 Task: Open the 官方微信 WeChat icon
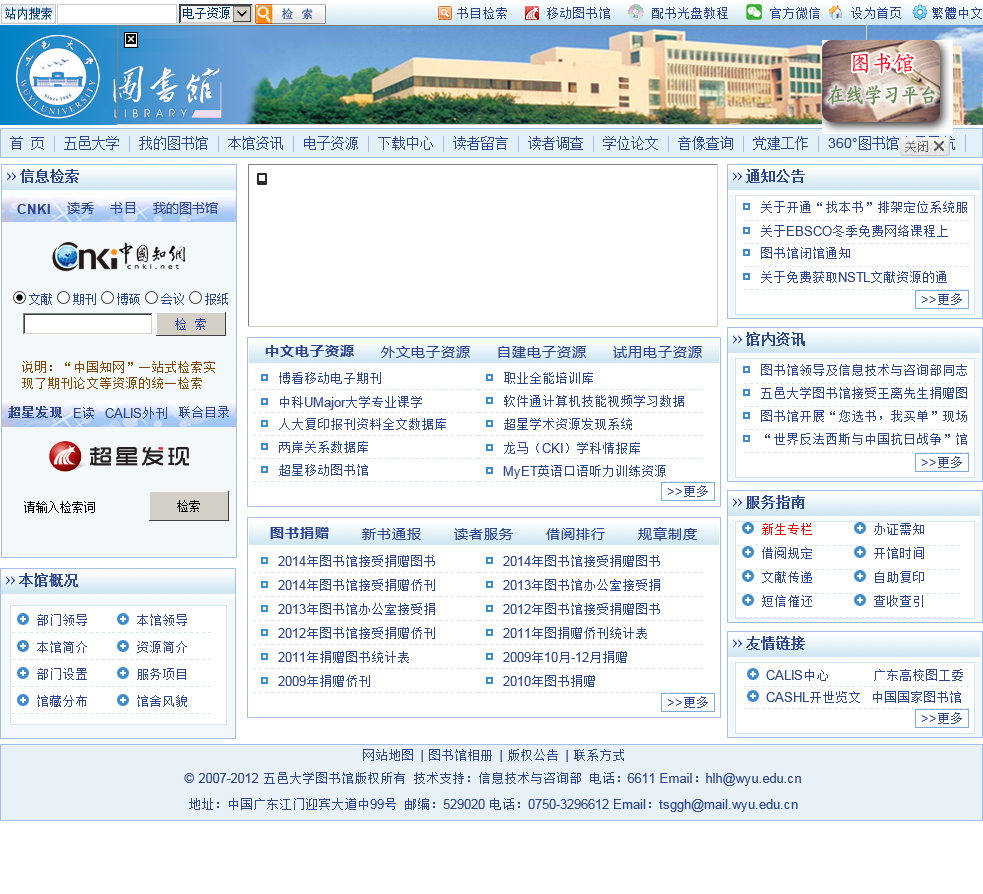click(x=754, y=13)
